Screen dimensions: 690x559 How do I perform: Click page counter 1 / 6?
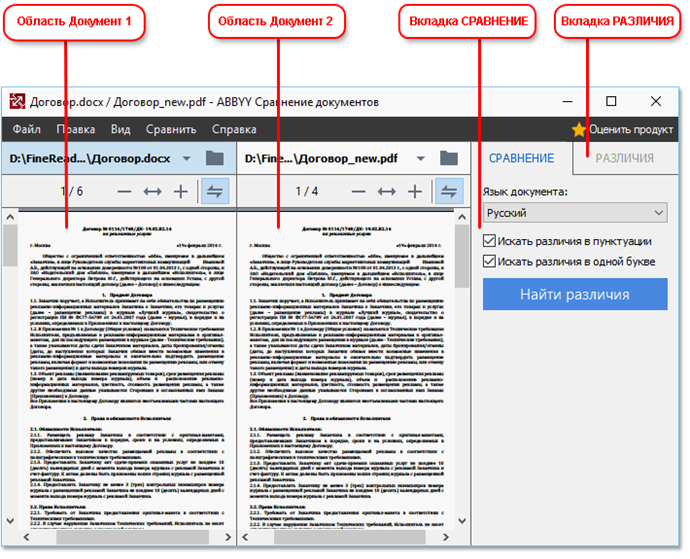coord(71,191)
